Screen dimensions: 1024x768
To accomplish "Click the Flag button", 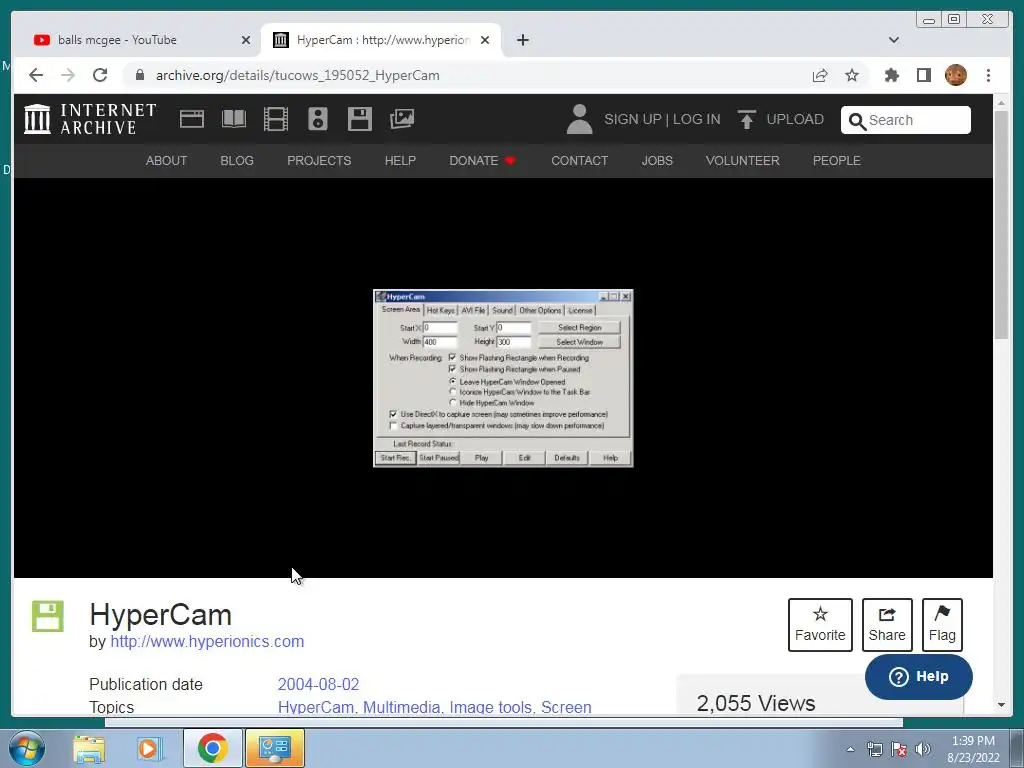I will click(942, 625).
